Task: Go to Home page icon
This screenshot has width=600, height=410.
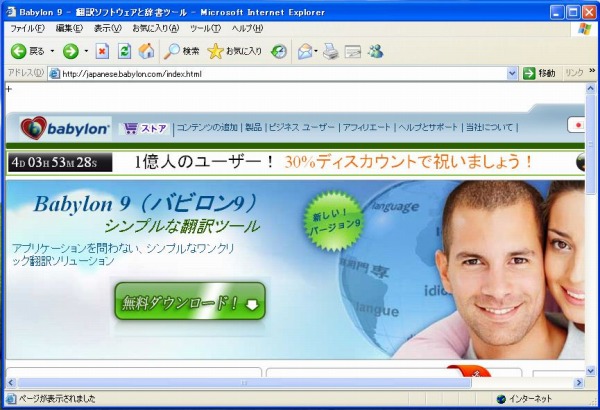Action: pos(146,51)
